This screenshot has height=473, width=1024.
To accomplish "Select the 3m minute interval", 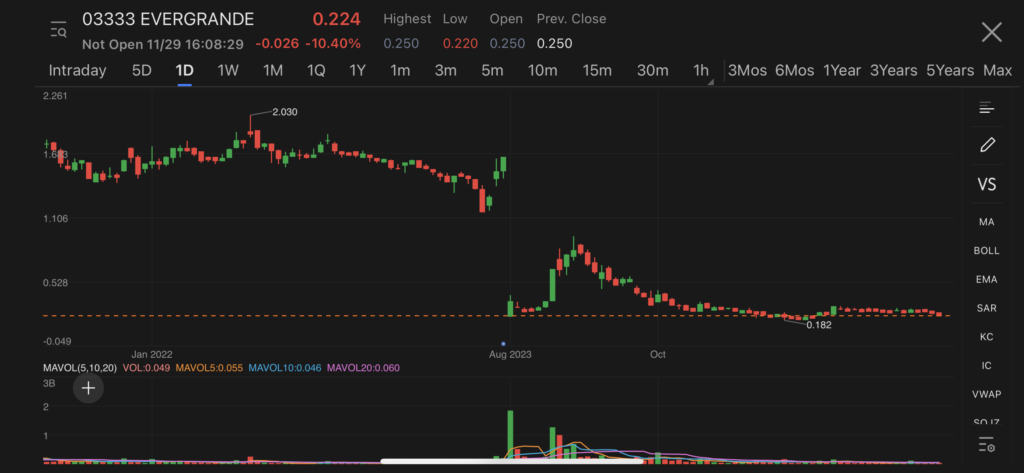I will click(x=445, y=71).
